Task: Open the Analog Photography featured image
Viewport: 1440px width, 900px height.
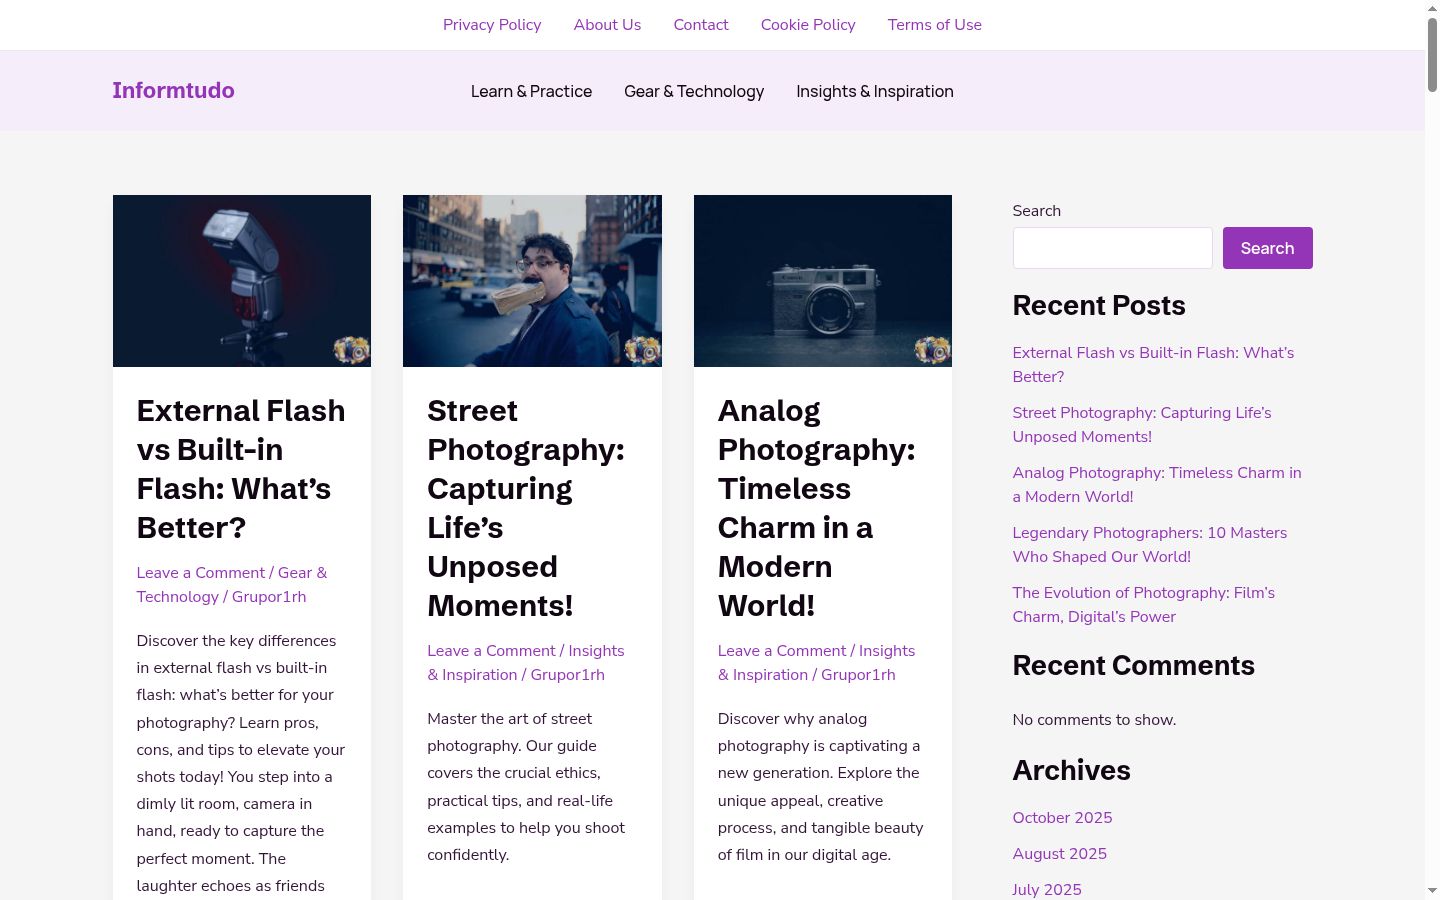Action: coord(823,281)
